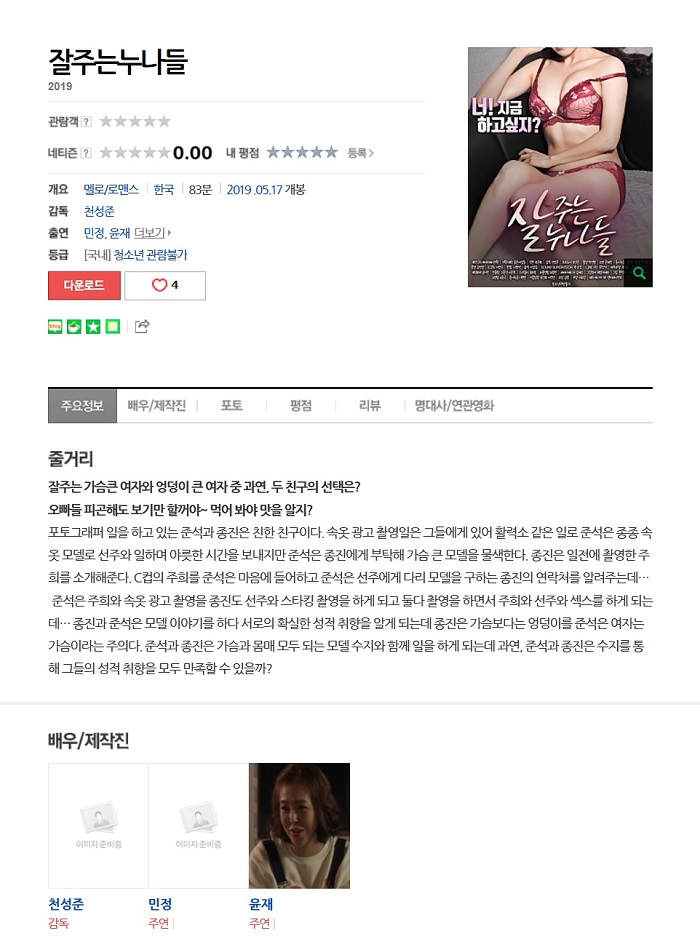Open the 포토 tab
Viewport: 700px width, 952px height.
[x=231, y=406]
